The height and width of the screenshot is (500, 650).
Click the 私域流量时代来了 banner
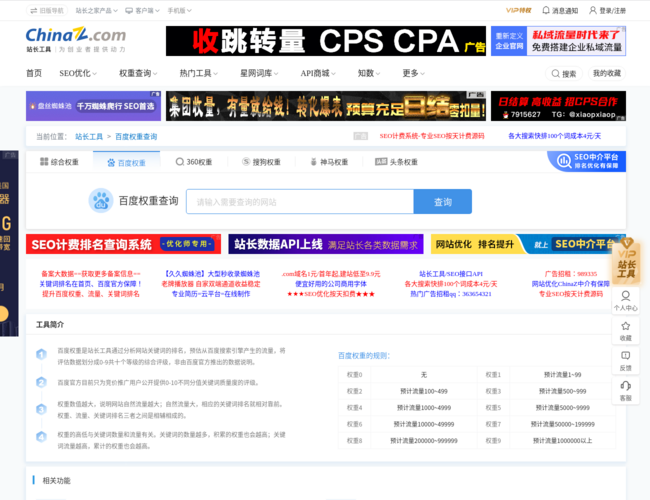tap(558, 41)
